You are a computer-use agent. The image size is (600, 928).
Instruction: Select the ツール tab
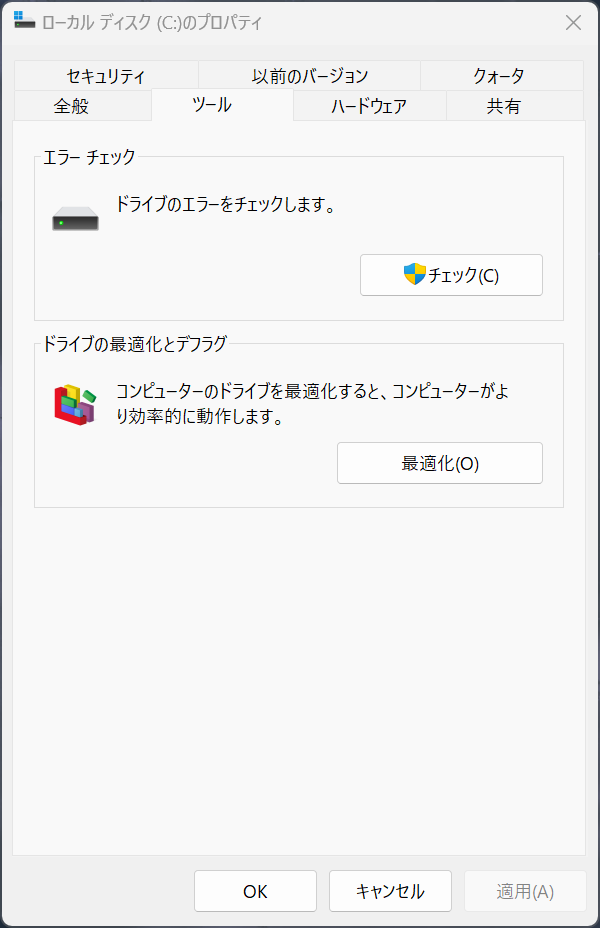pos(211,105)
